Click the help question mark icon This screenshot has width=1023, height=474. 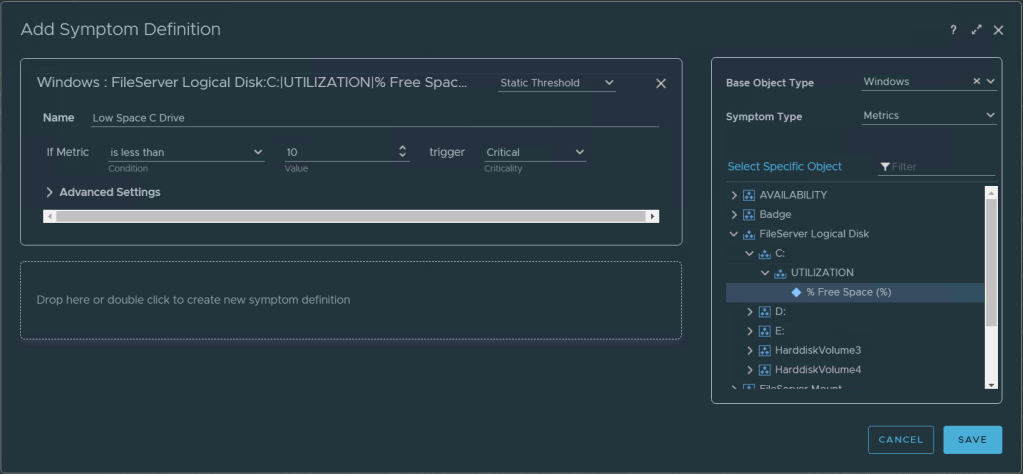[954, 30]
